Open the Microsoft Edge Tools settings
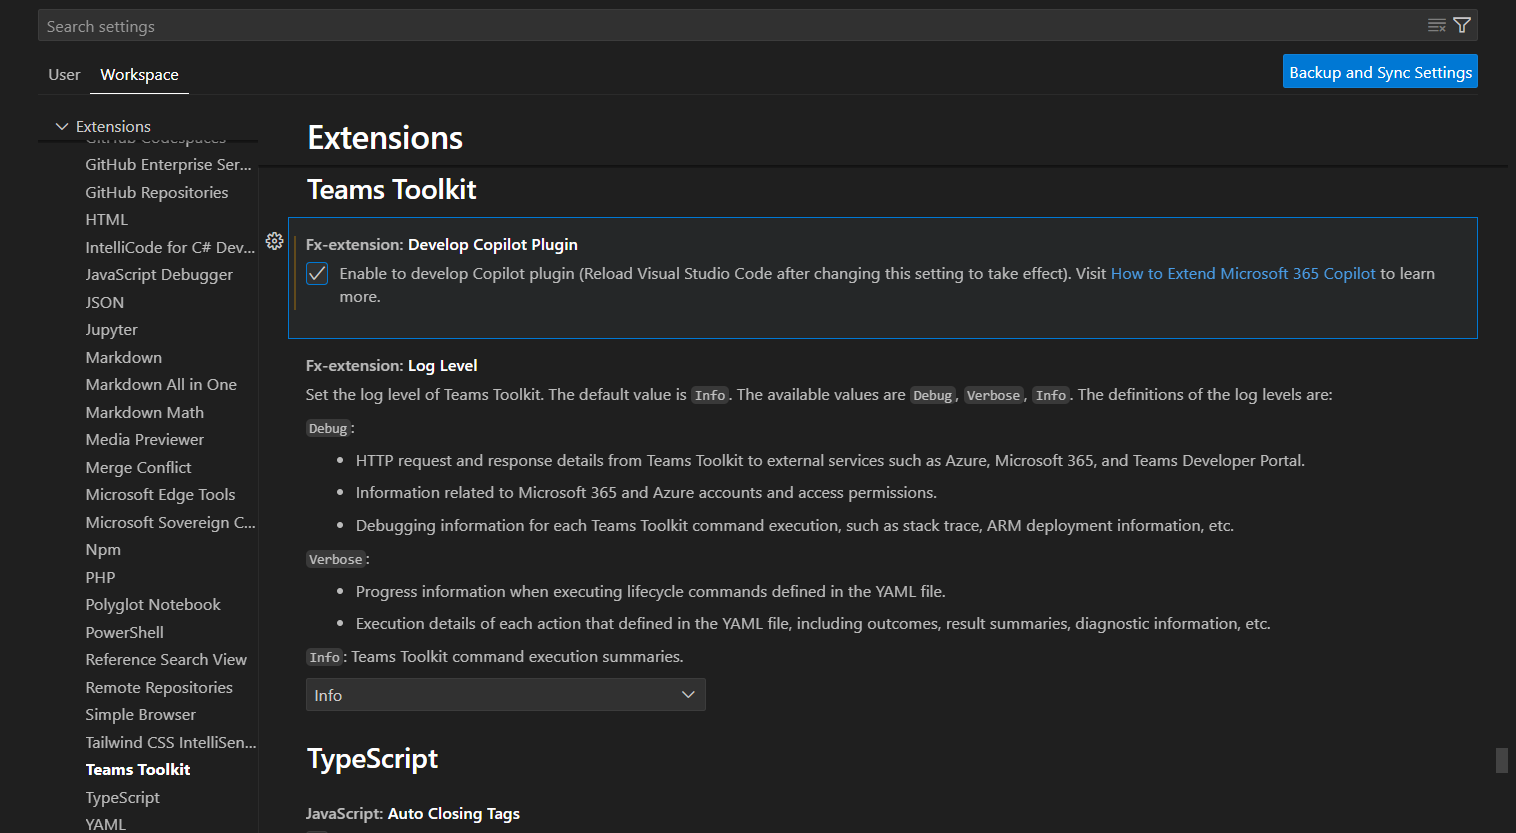Viewport: 1516px width, 833px height. (160, 494)
